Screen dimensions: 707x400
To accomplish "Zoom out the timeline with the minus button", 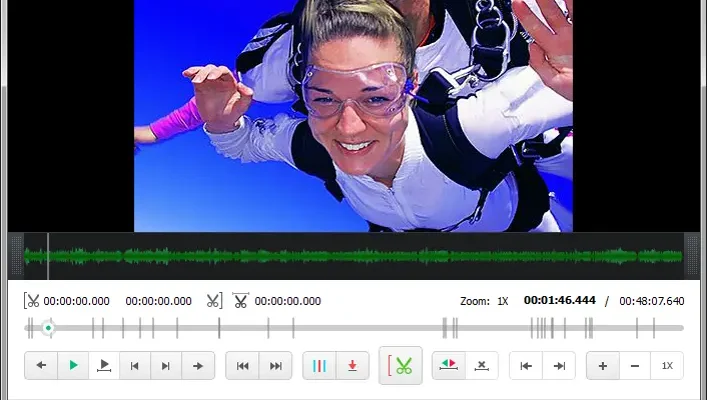I will click(635, 365).
